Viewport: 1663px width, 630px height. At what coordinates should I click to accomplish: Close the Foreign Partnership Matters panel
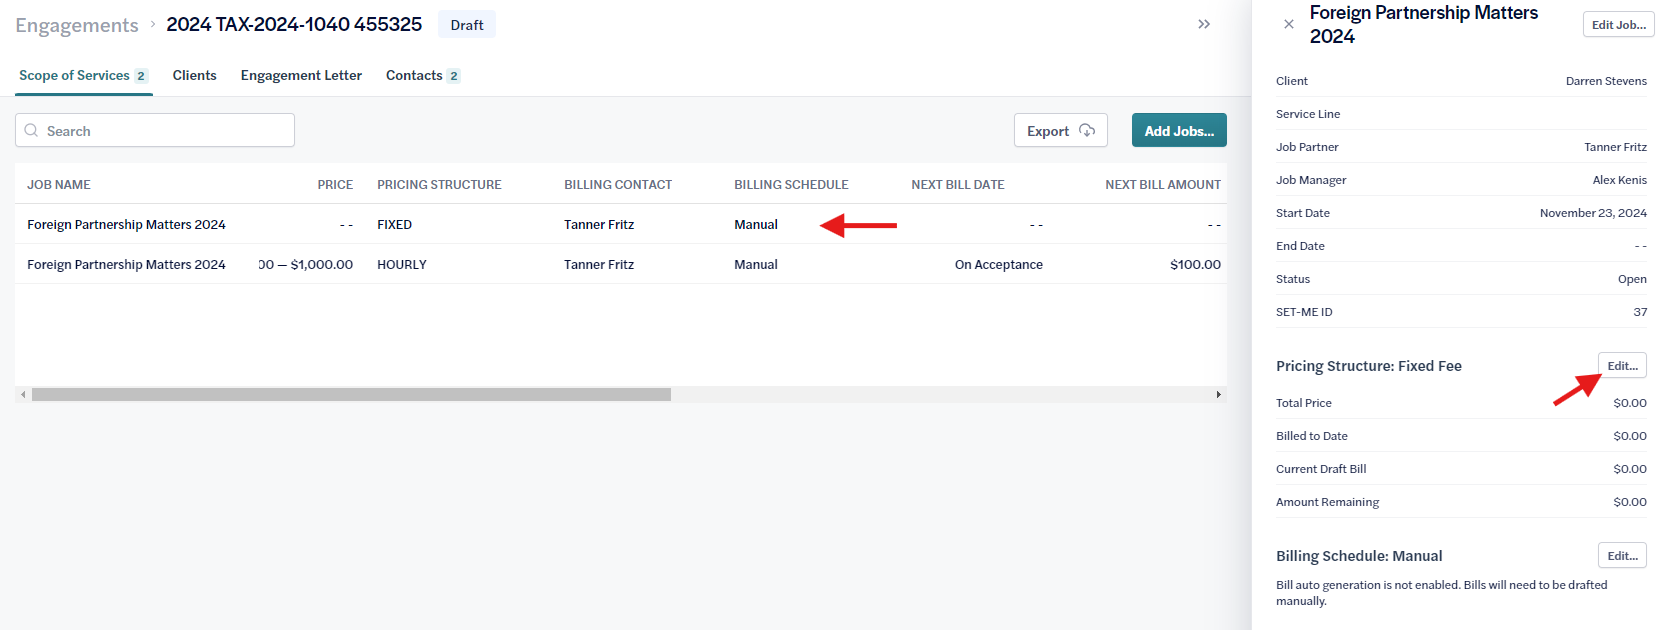pos(1289,24)
